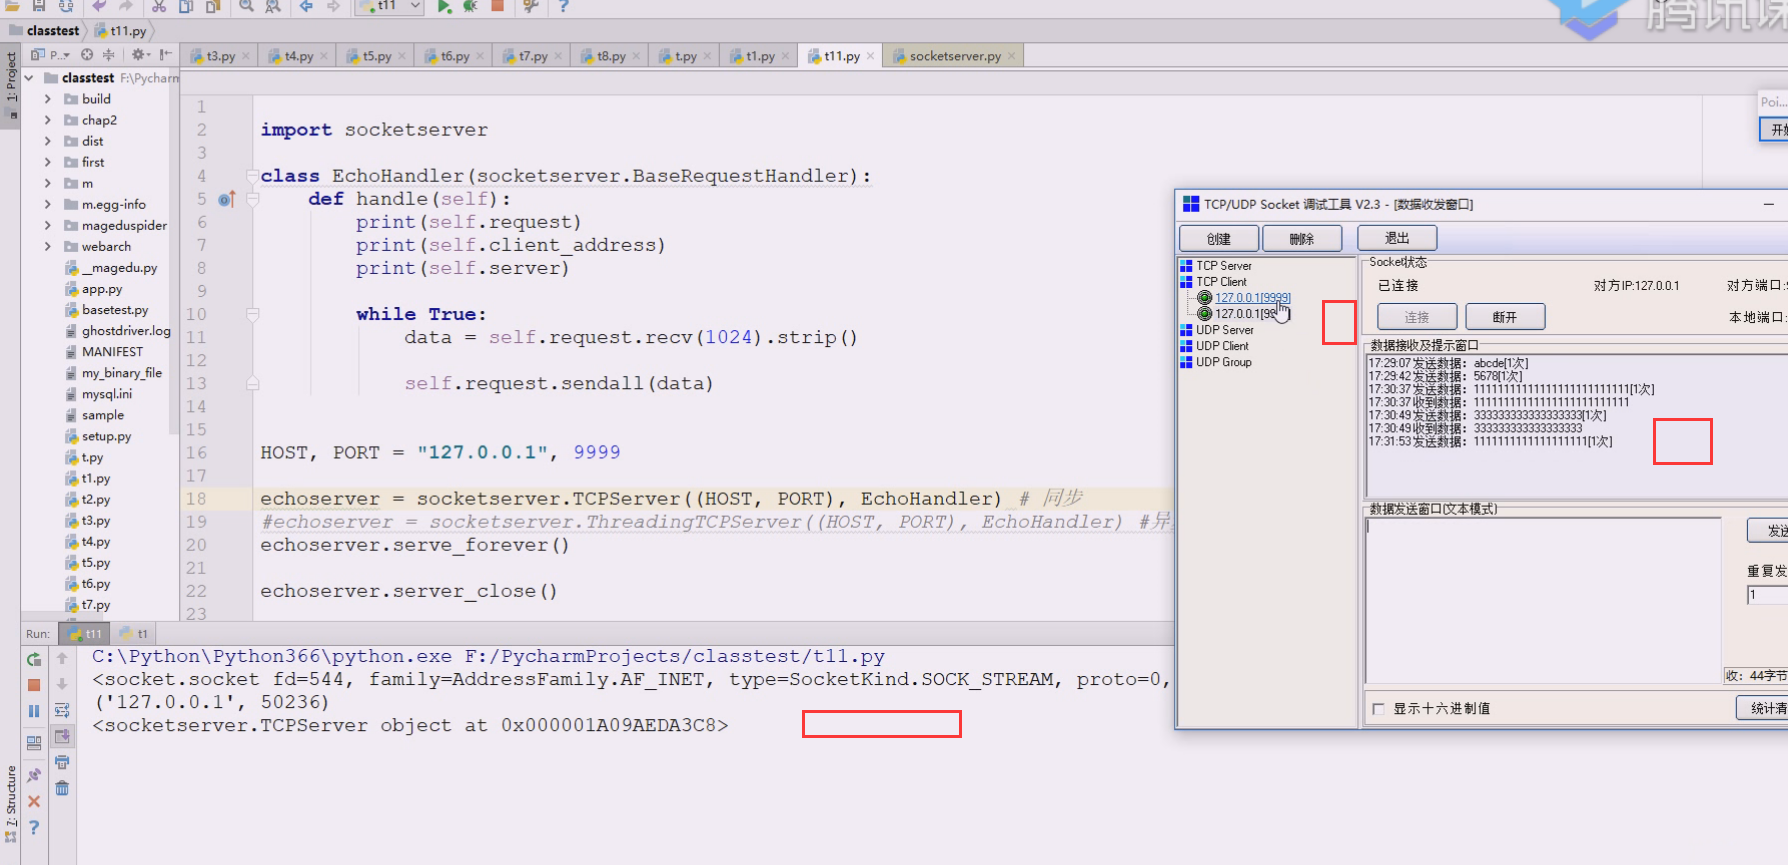
Task: Open Run panel help question mark
Action: coord(34,827)
